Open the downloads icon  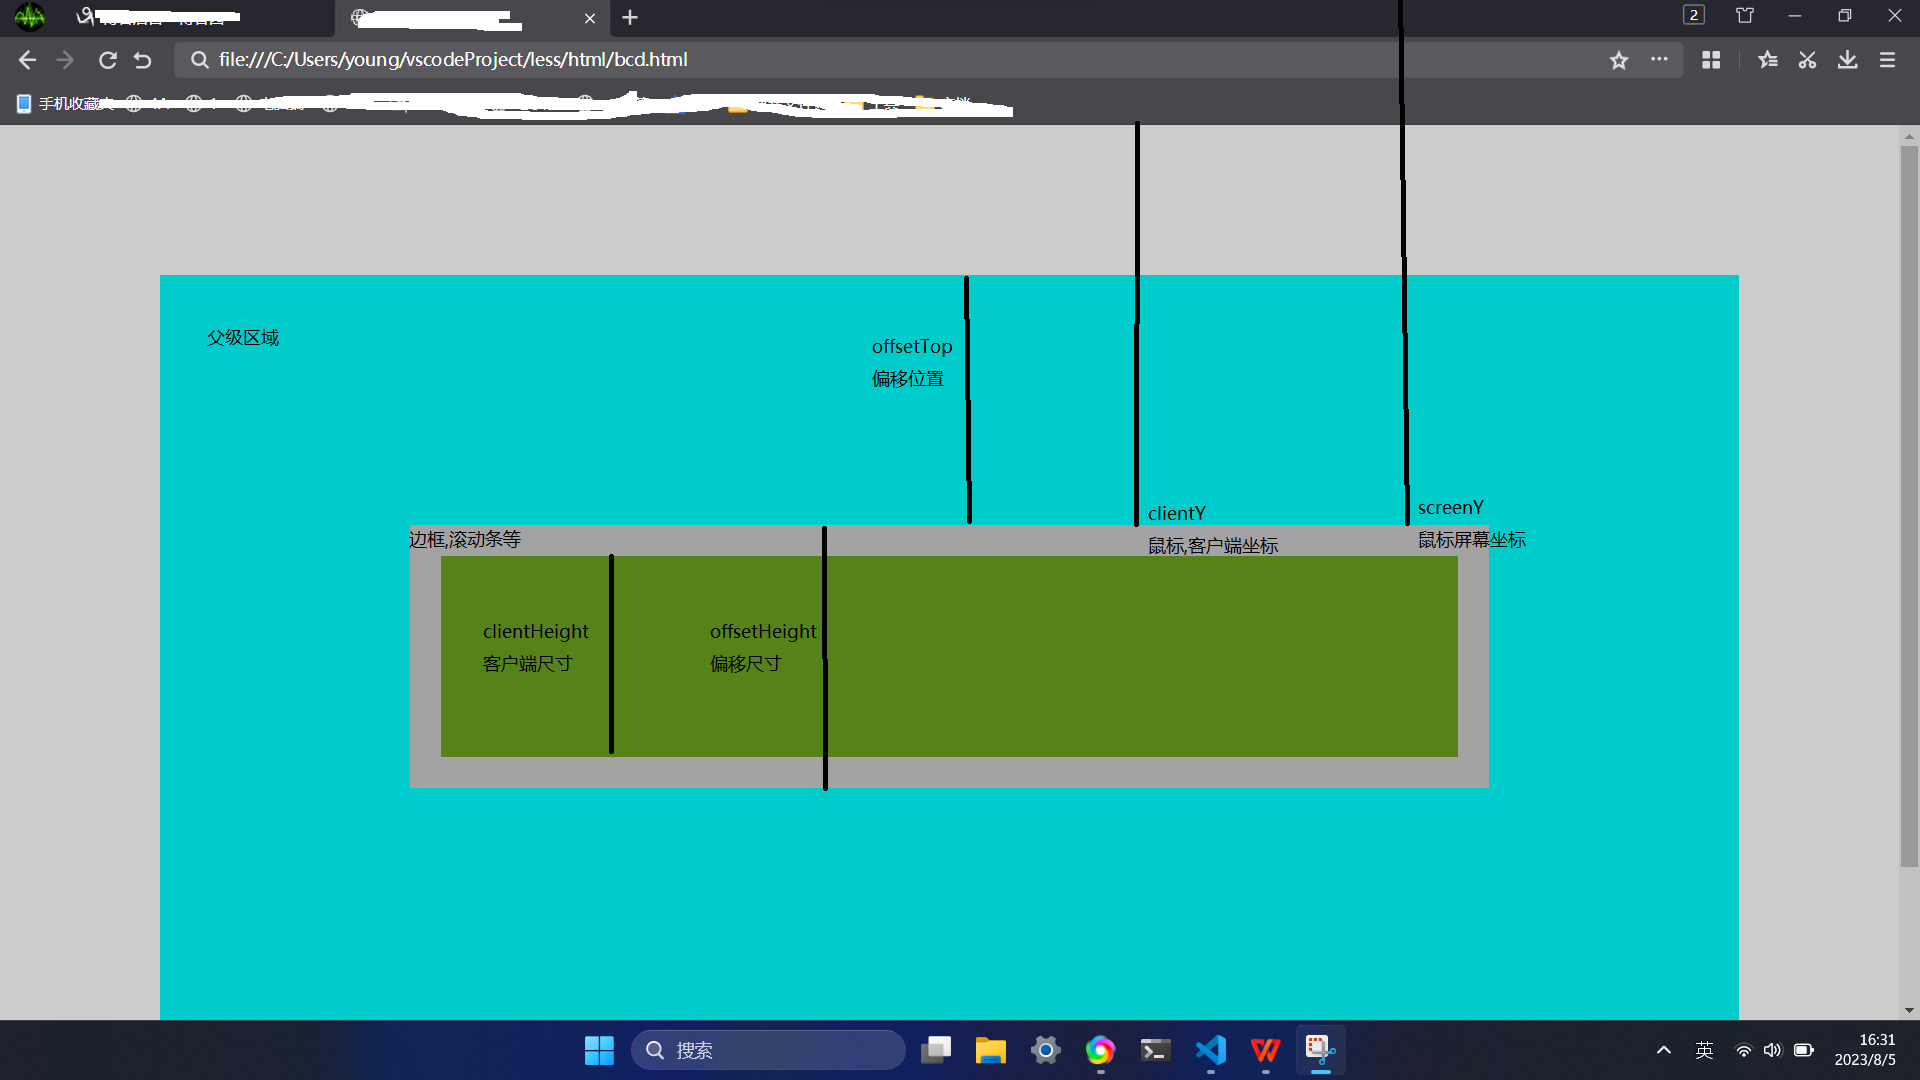coord(1847,60)
